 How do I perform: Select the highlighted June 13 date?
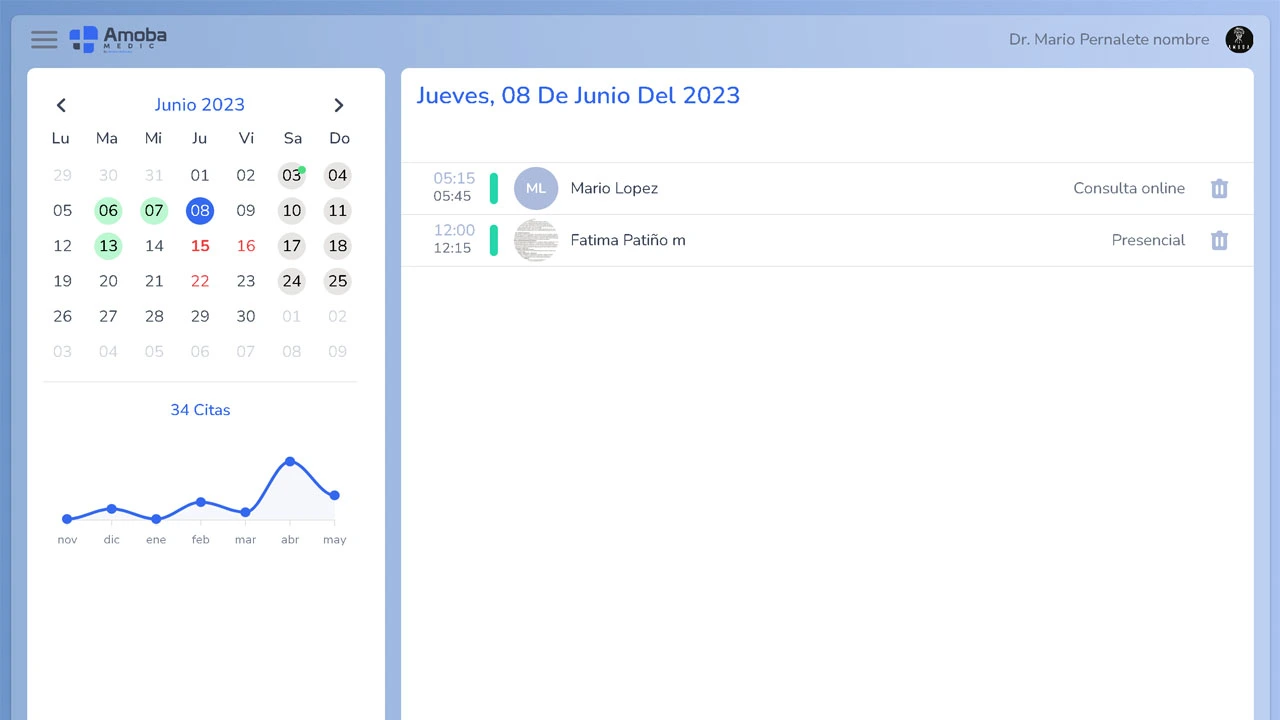108,246
